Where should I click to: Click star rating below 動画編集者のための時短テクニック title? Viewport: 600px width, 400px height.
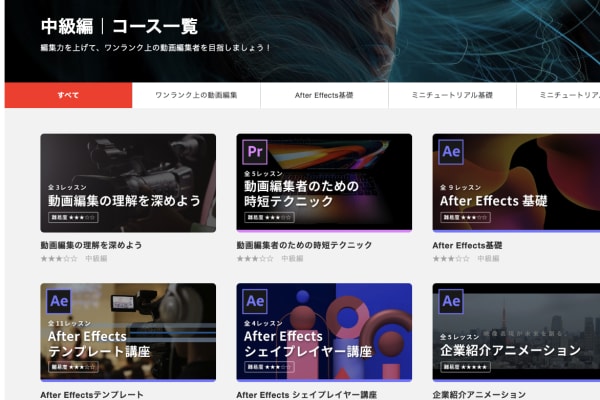point(255,258)
